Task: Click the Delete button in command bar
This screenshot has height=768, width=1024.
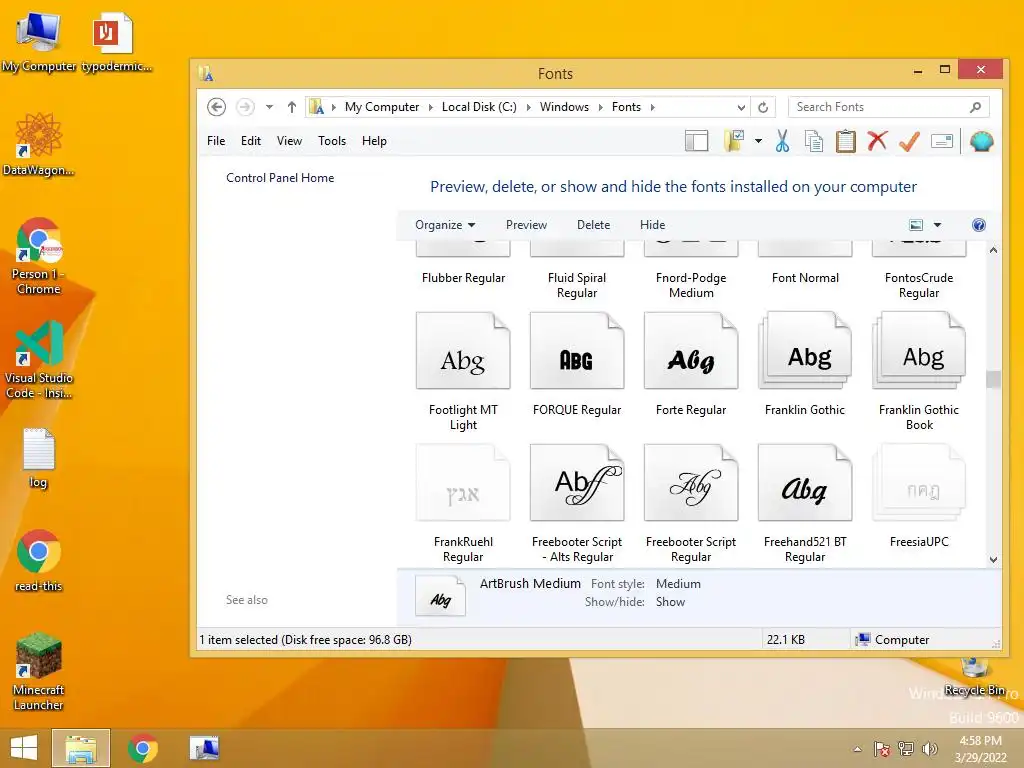Action: pyautogui.click(x=593, y=225)
